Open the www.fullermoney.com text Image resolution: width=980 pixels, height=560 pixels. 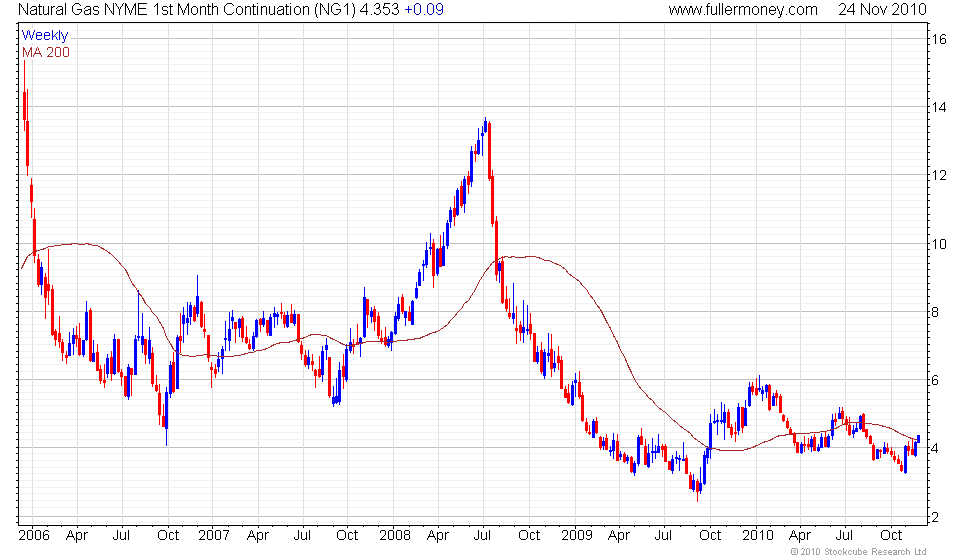coord(742,10)
